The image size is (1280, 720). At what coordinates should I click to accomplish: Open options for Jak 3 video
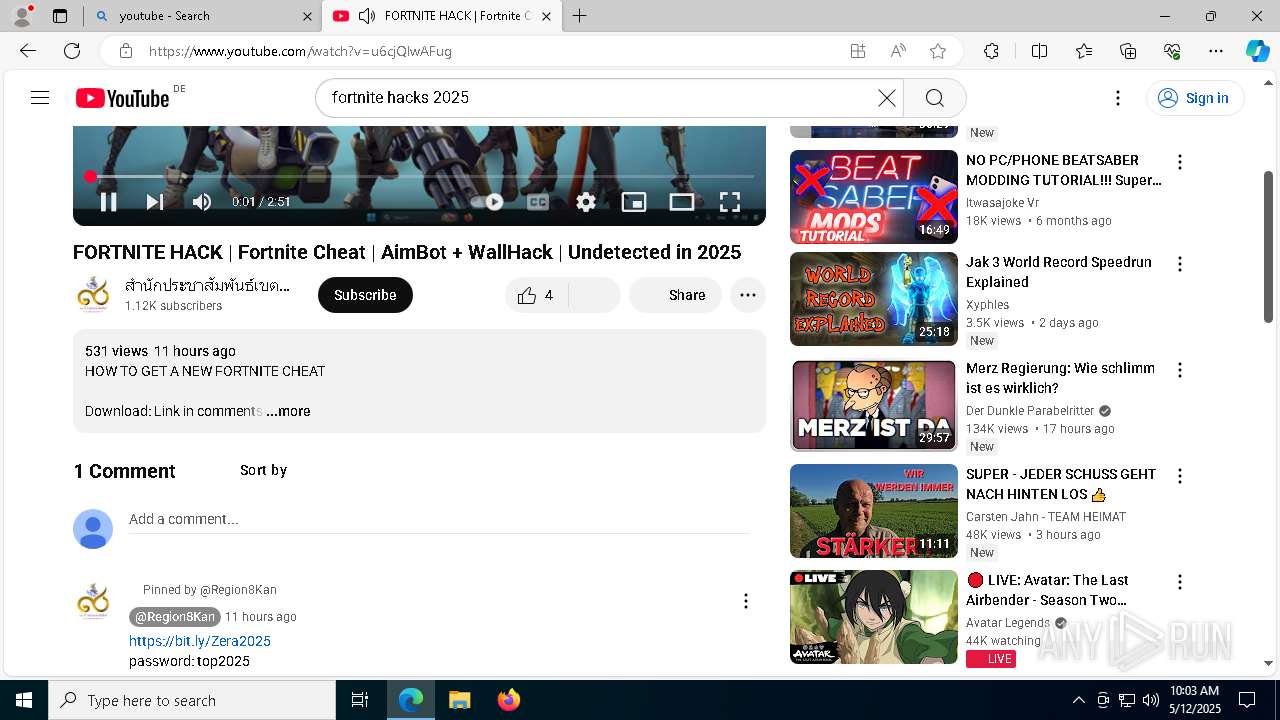[1180, 264]
